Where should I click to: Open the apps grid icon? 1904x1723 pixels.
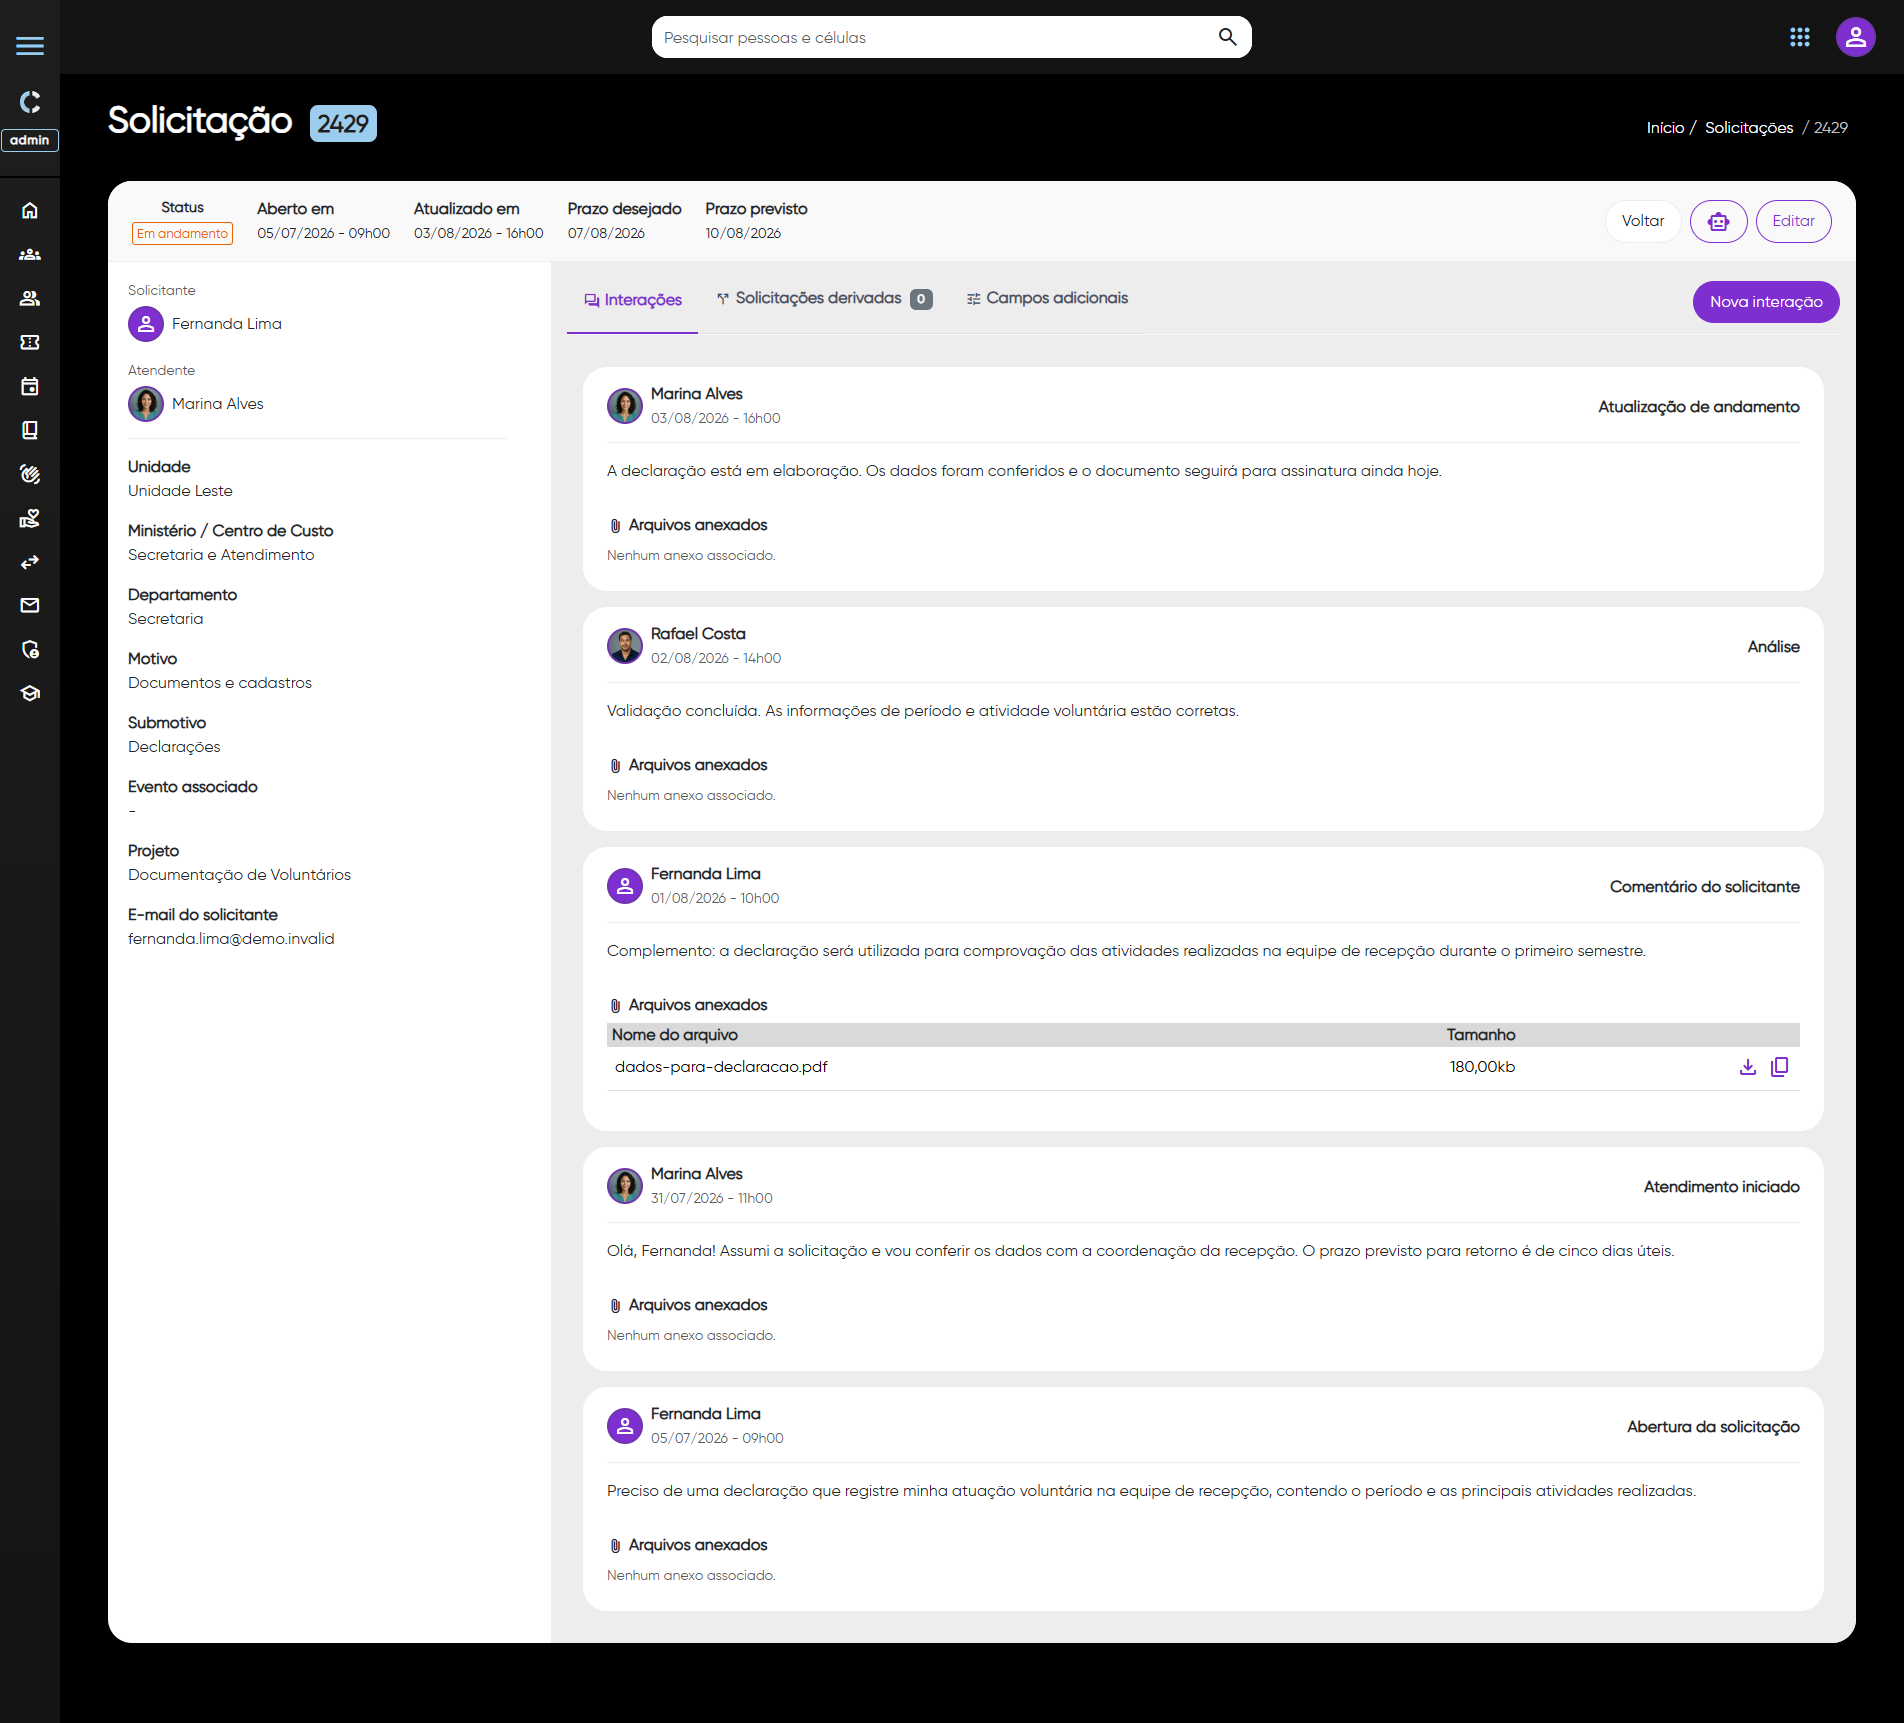point(1800,37)
